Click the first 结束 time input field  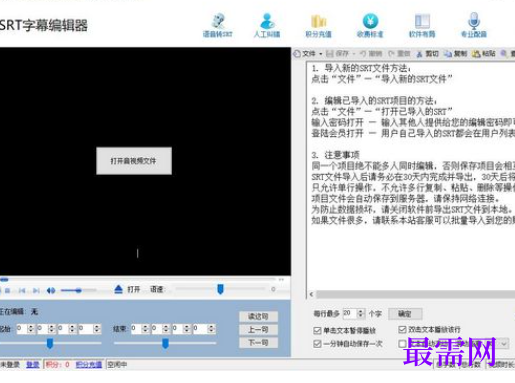[136, 329]
